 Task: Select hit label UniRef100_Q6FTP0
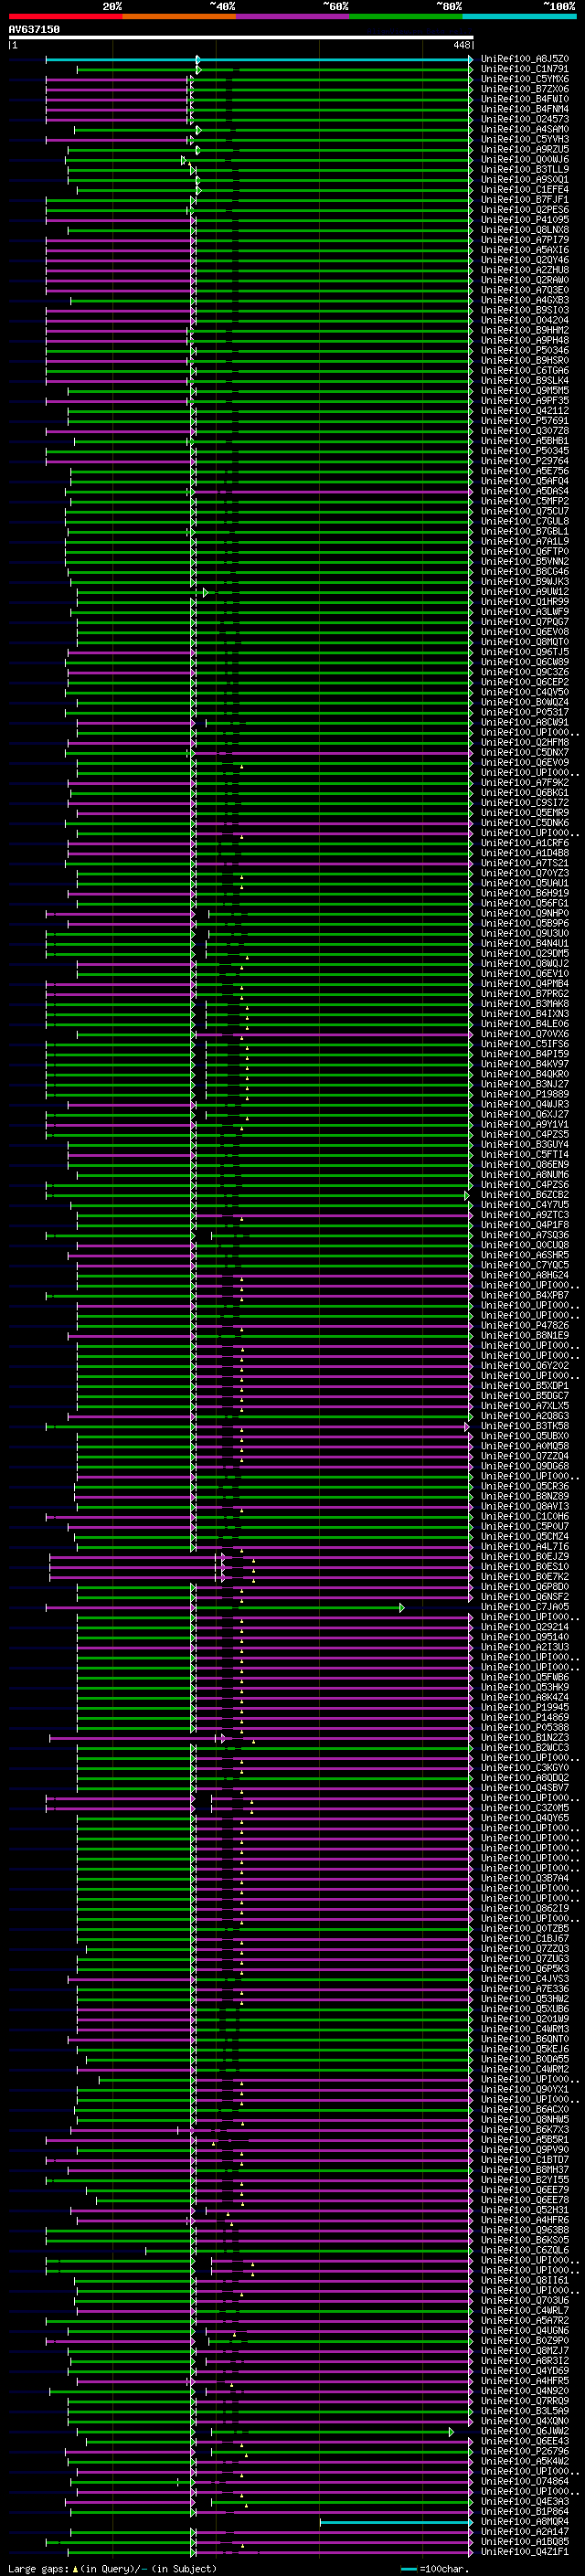pyautogui.click(x=525, y=551)
